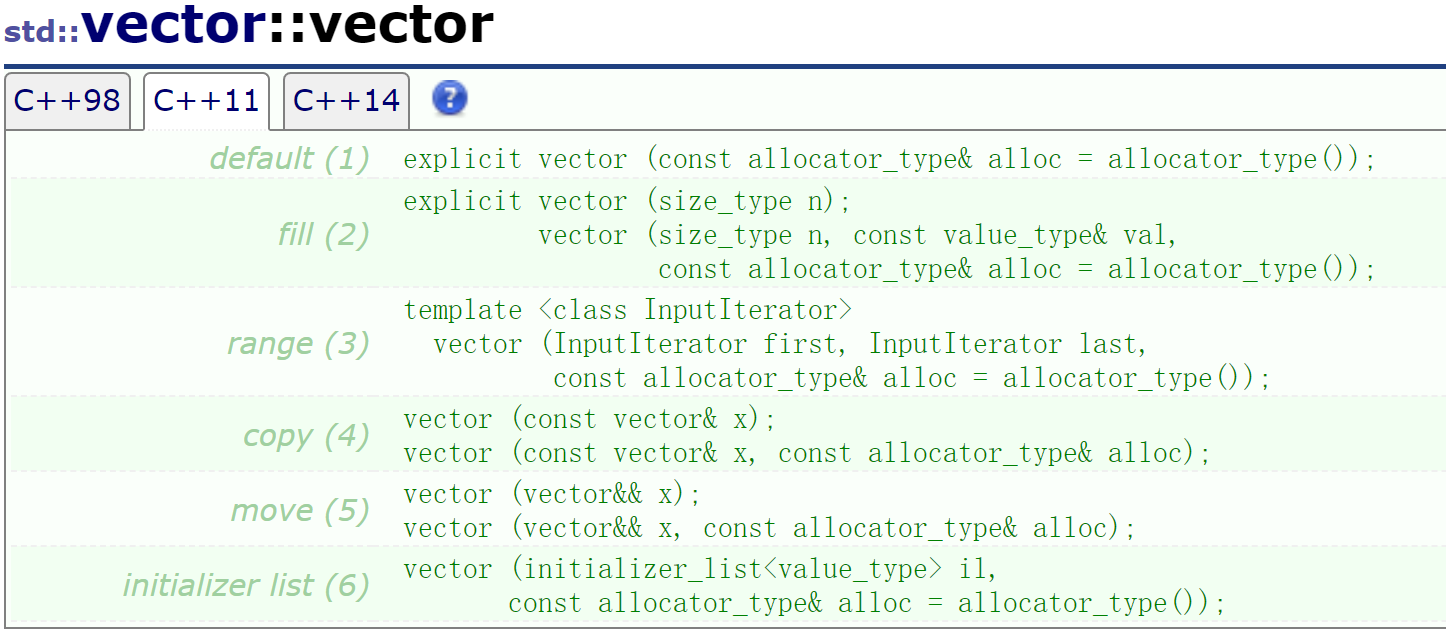Click the active C++11 tab
Screen dimensions: 1446x632
tap(206, 100)
